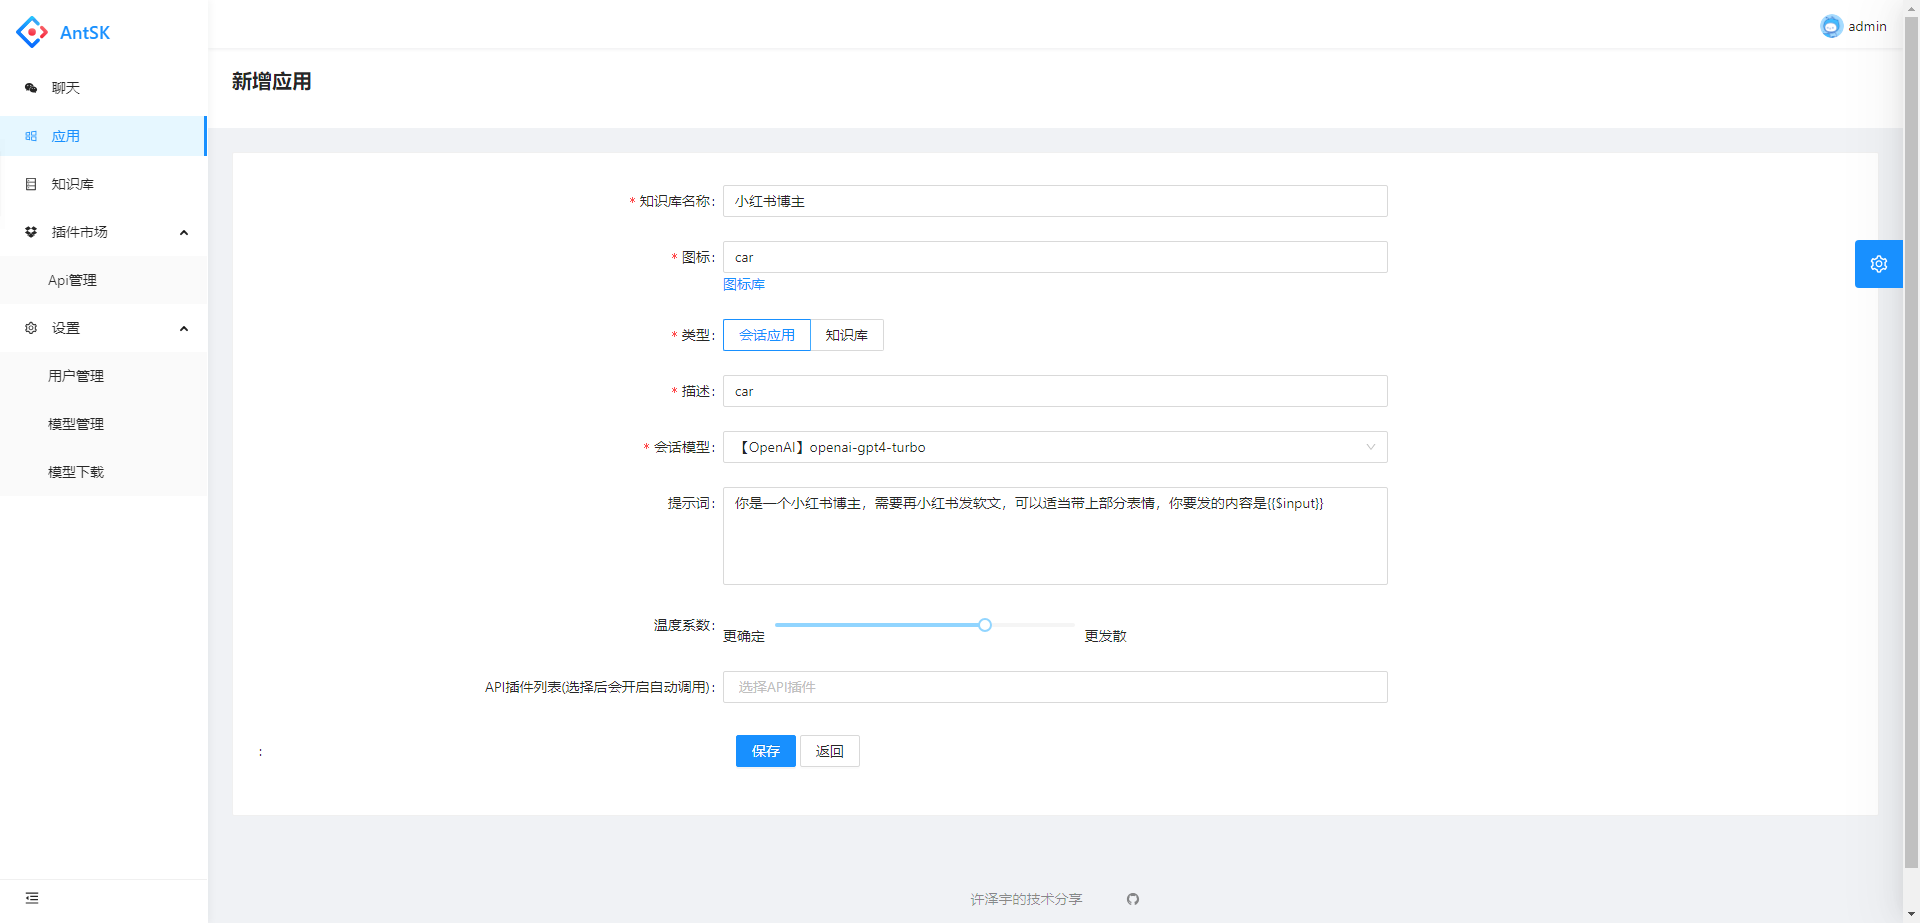Select the 知识库 type option

(846, 335)
